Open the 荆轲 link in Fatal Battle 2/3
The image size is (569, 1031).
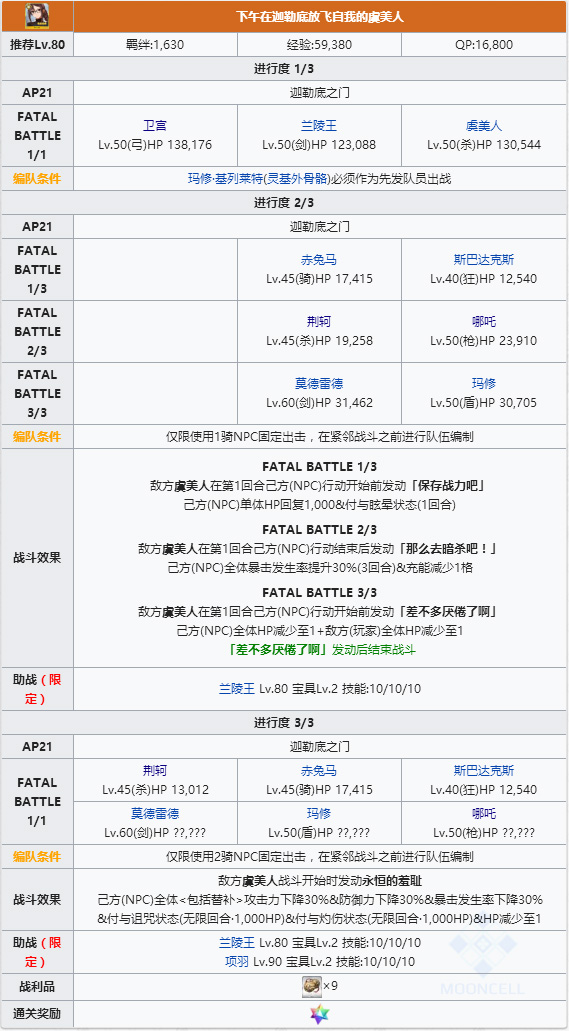[x=319, y=322]
